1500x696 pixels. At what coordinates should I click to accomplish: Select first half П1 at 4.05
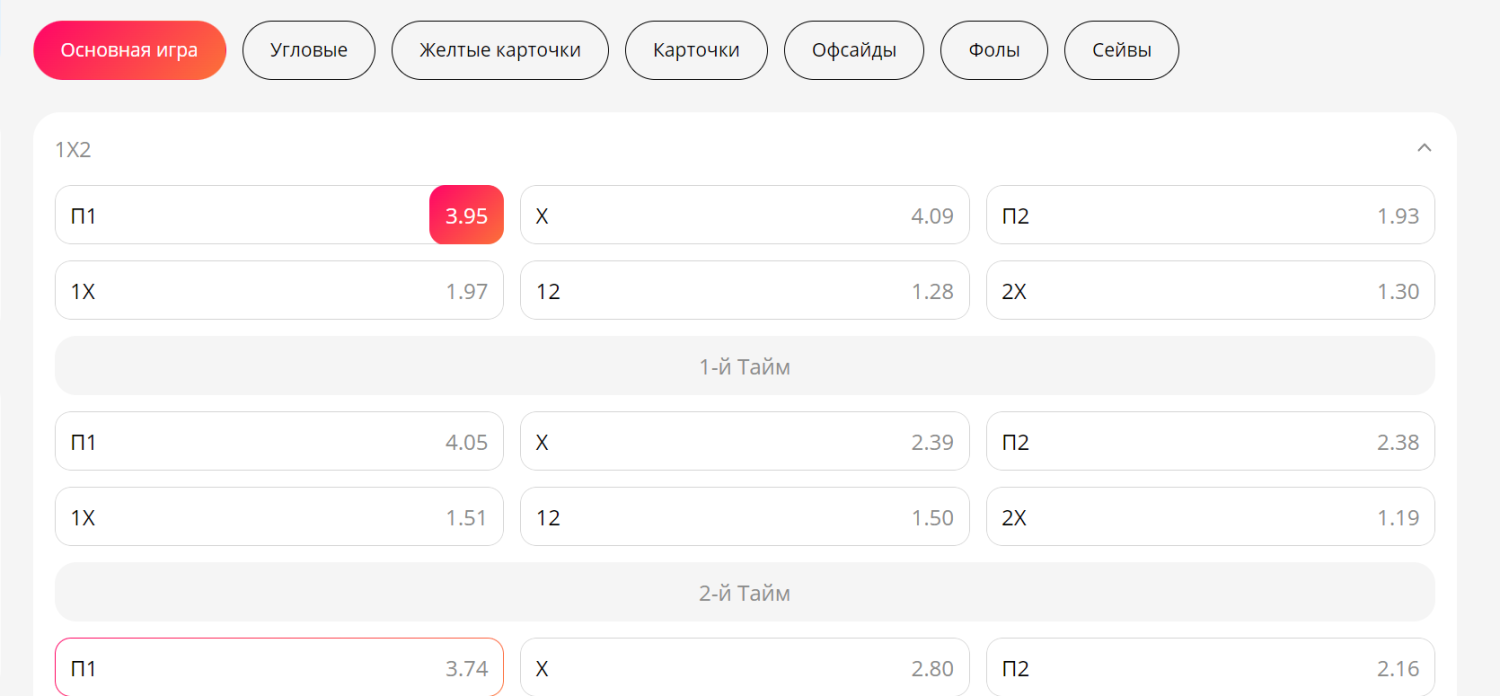(279, 441)
